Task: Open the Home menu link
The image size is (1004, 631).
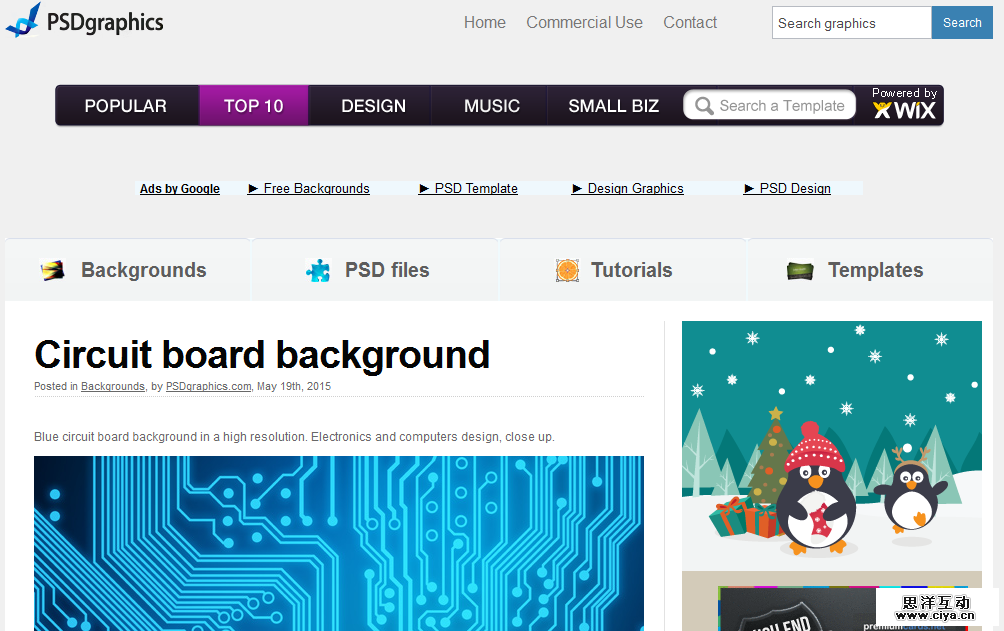Action: (x=484, y=23)
